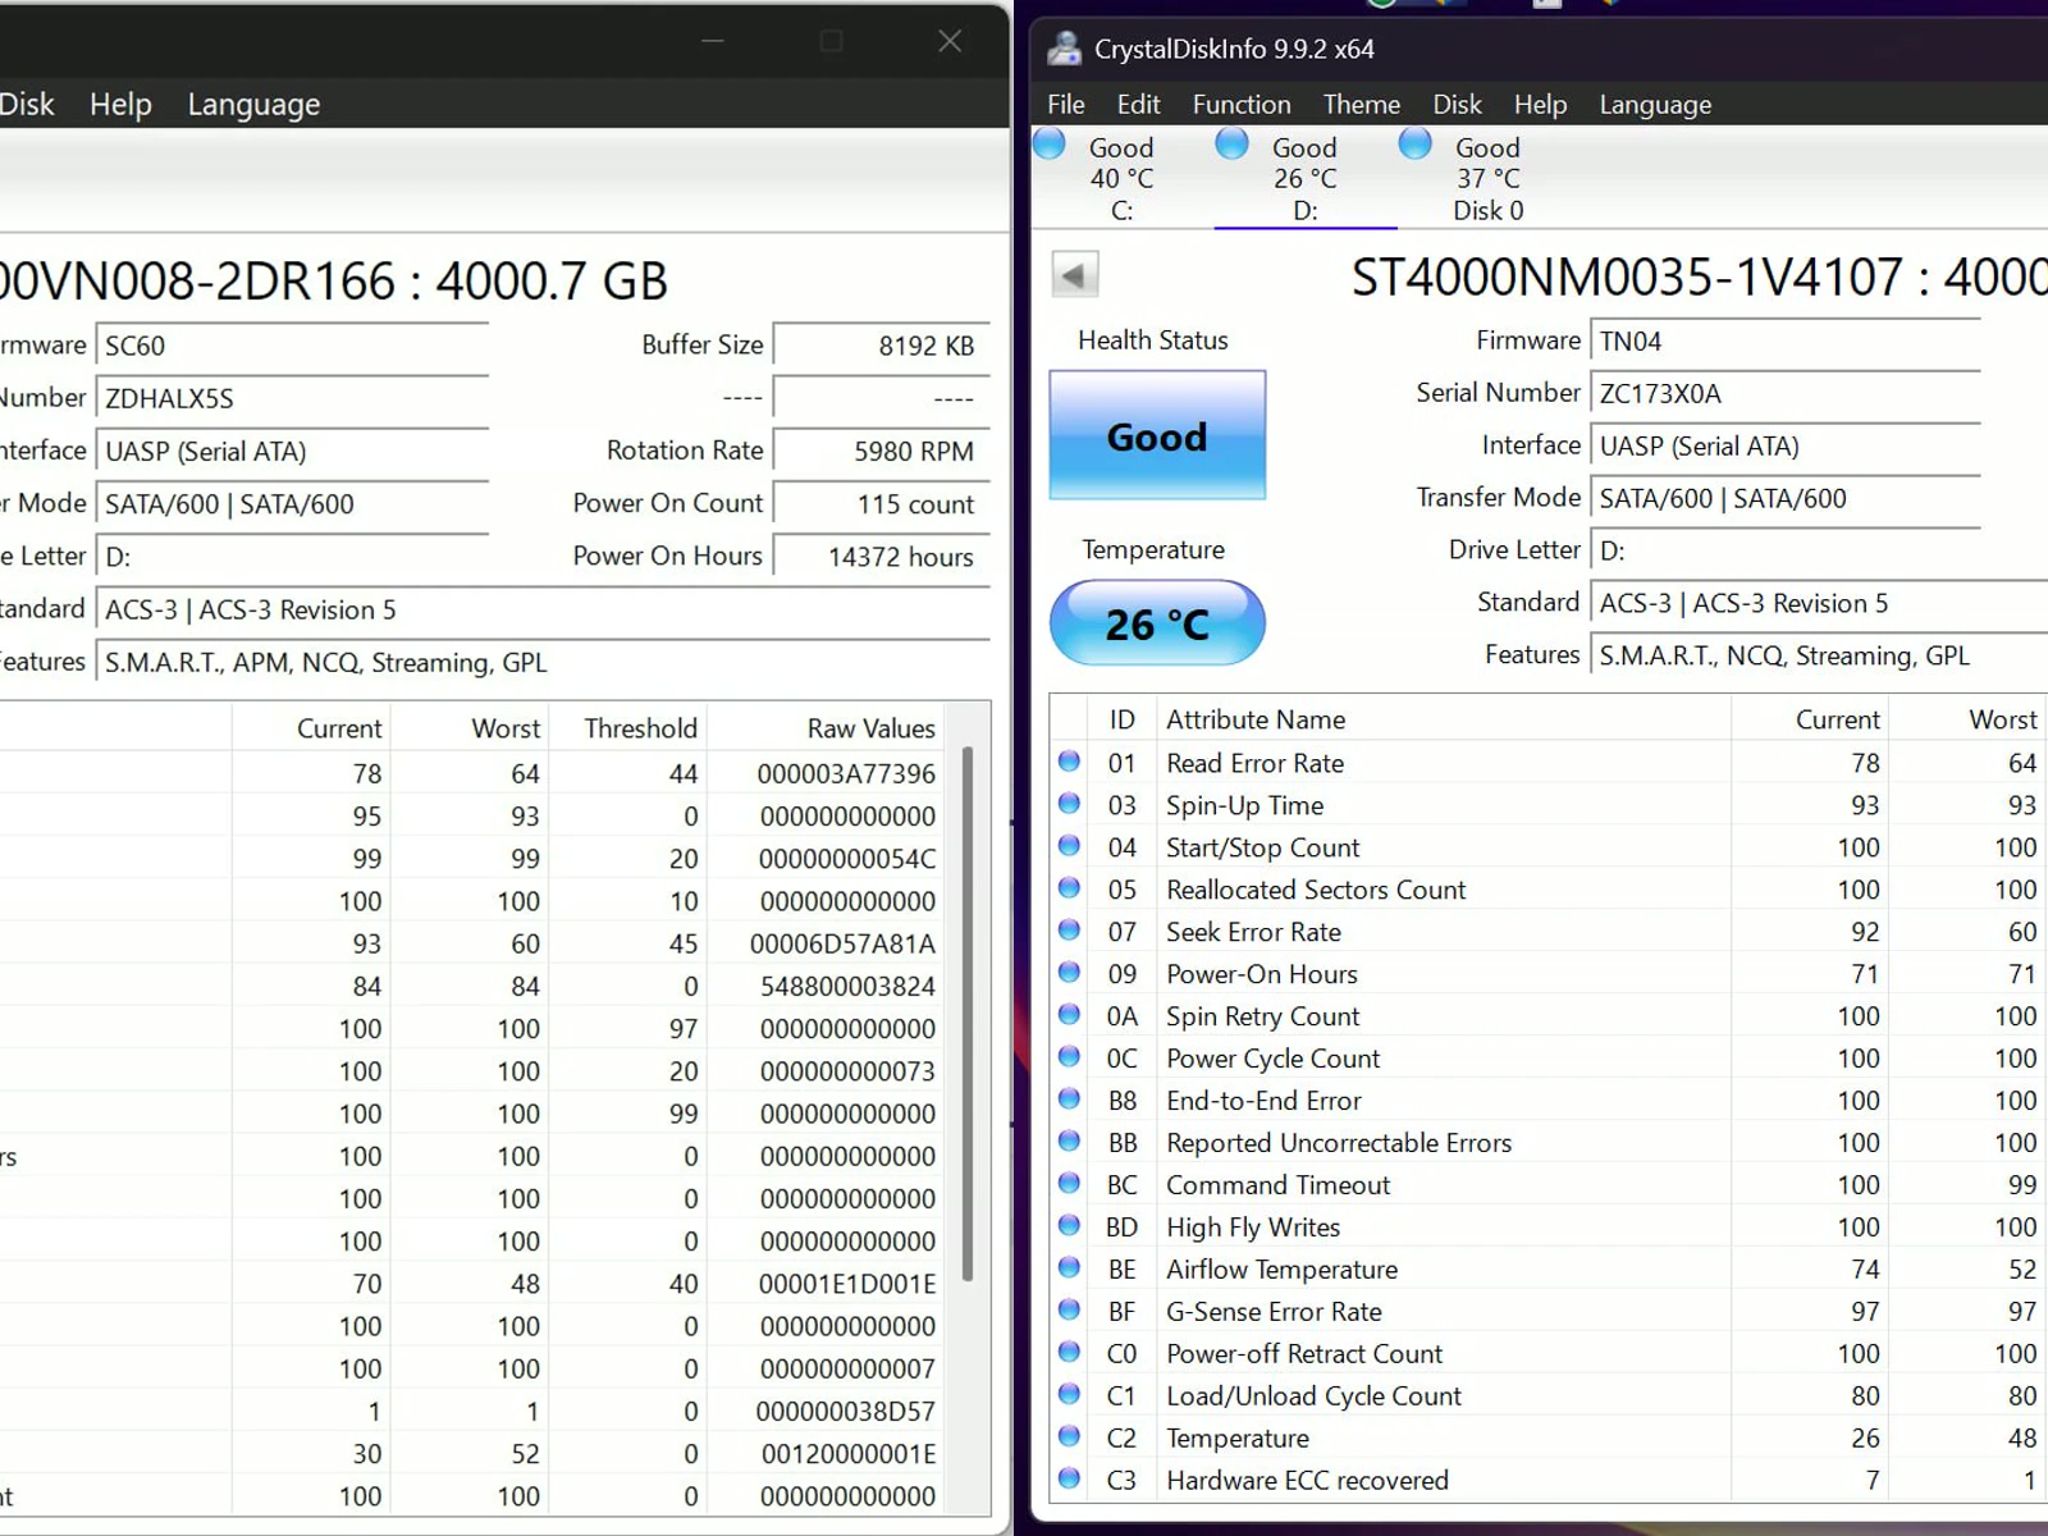Image resolution: width=2048 pixels, height=1536 pixels.
Task: Click status orb for G-Sense Error Rate
Action: 1069,1310
